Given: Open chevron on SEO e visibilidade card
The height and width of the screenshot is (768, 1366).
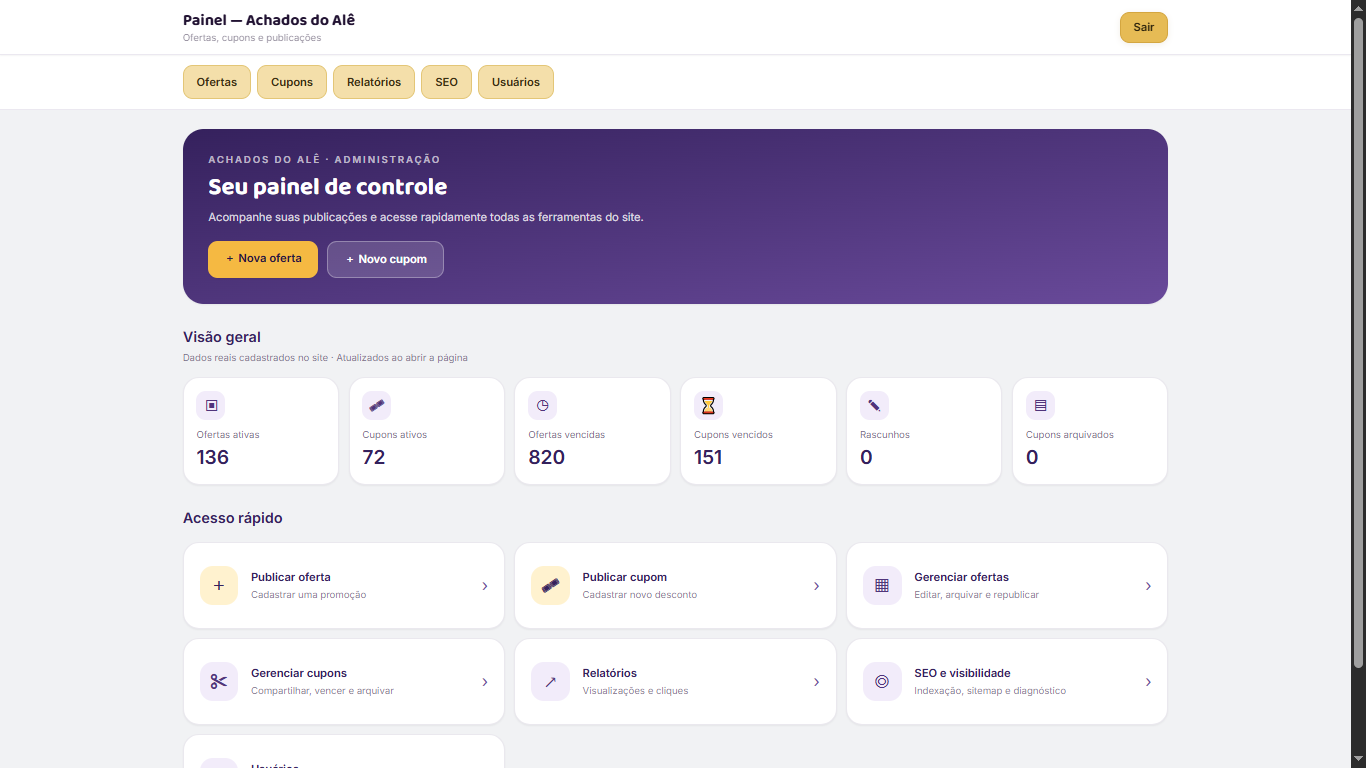Looking at the screenshot, I should pos(1148,682).
